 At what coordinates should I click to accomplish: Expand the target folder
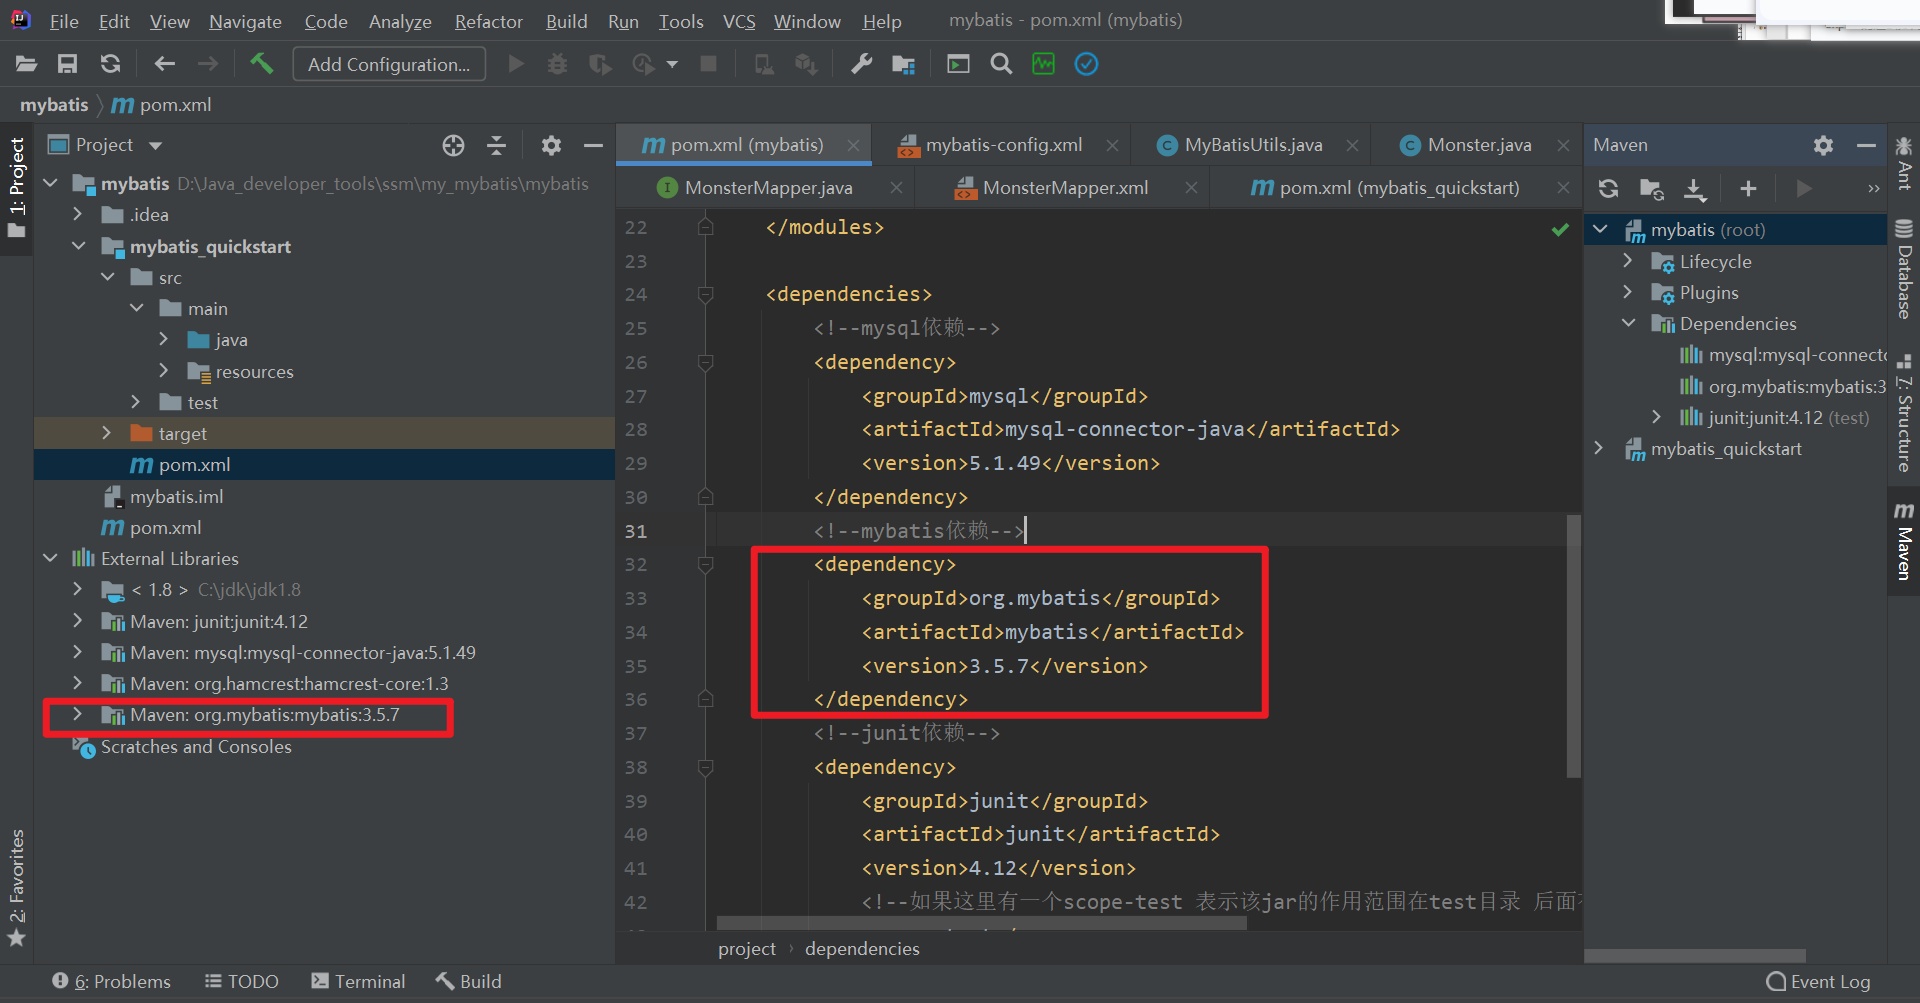(x=107, y=433)
